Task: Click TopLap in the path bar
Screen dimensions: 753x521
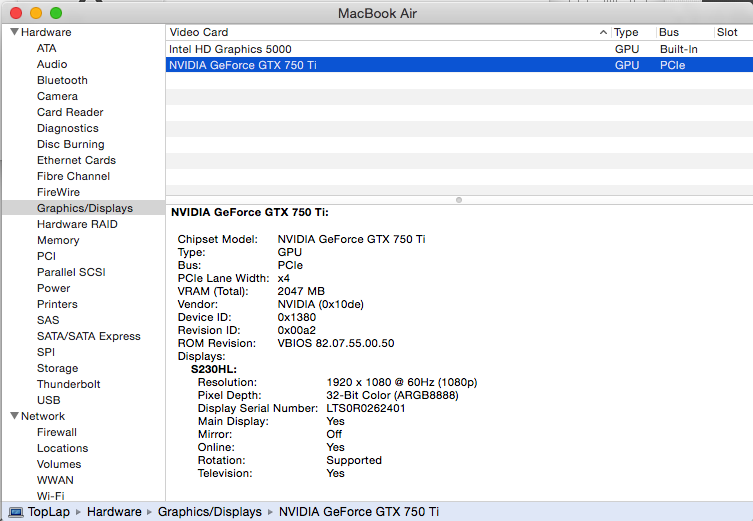Action: point(49,512)
